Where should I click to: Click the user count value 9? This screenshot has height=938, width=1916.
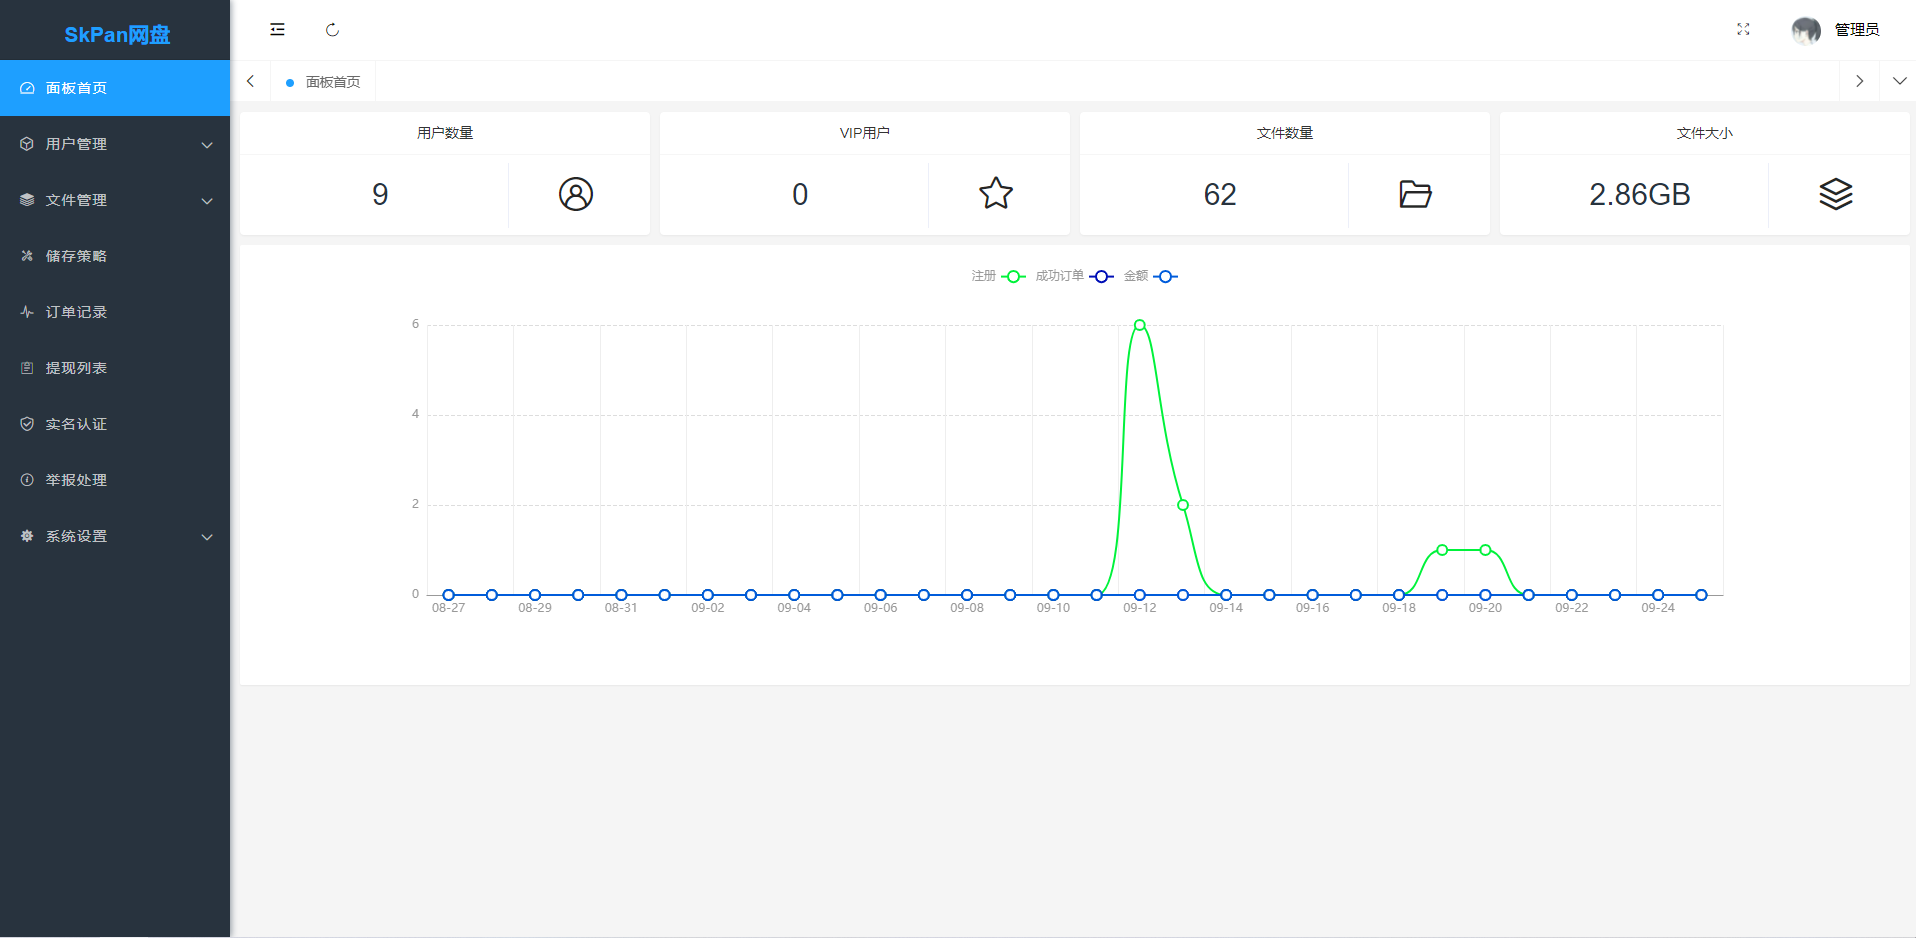tap(380, 194)
